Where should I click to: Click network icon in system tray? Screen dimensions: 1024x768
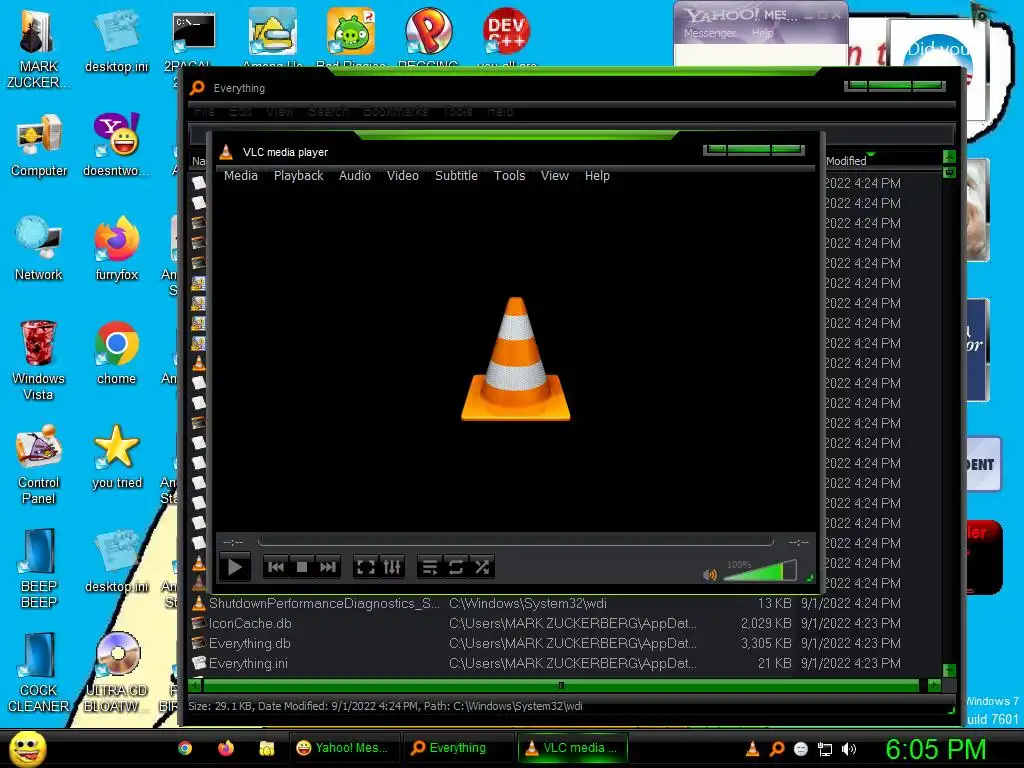tap(825, 749)
